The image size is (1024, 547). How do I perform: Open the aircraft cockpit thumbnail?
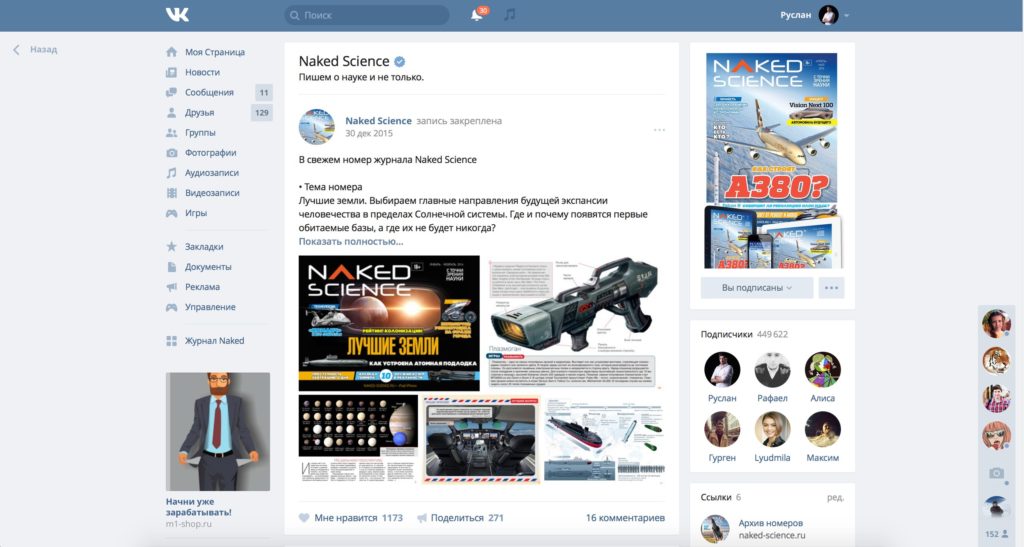click(481, 439)
